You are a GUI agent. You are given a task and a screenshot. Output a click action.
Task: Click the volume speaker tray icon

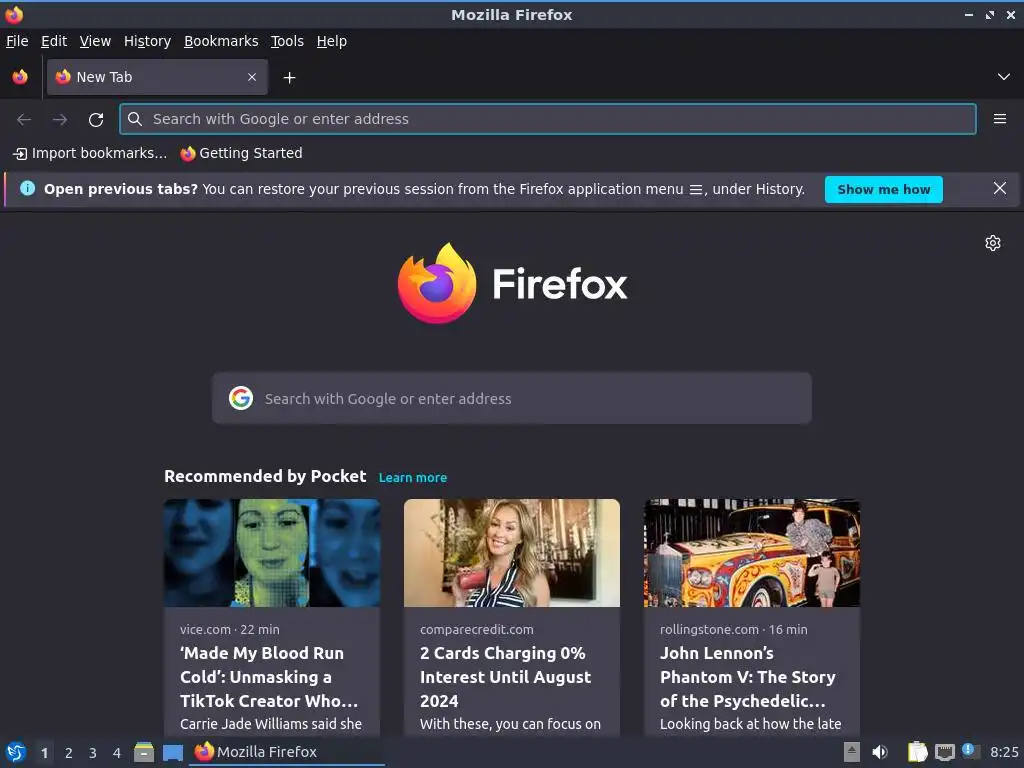coord(880,752)
